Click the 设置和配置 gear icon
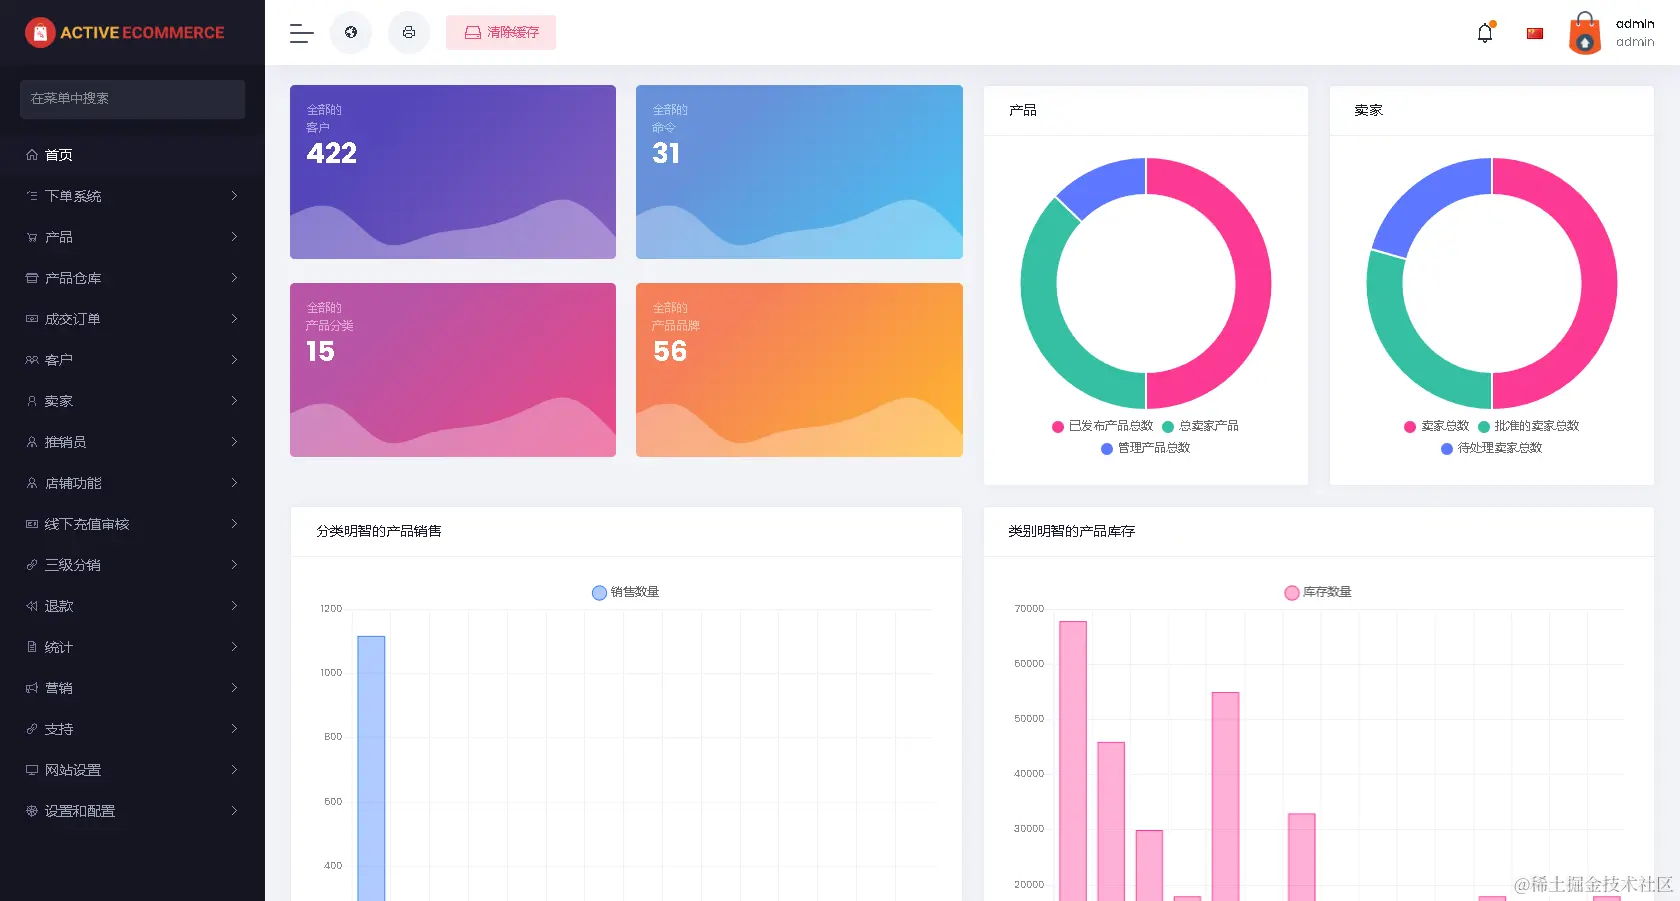This screenshot has width=1680, height=901. pyautogui.click(x=32, y=811)
